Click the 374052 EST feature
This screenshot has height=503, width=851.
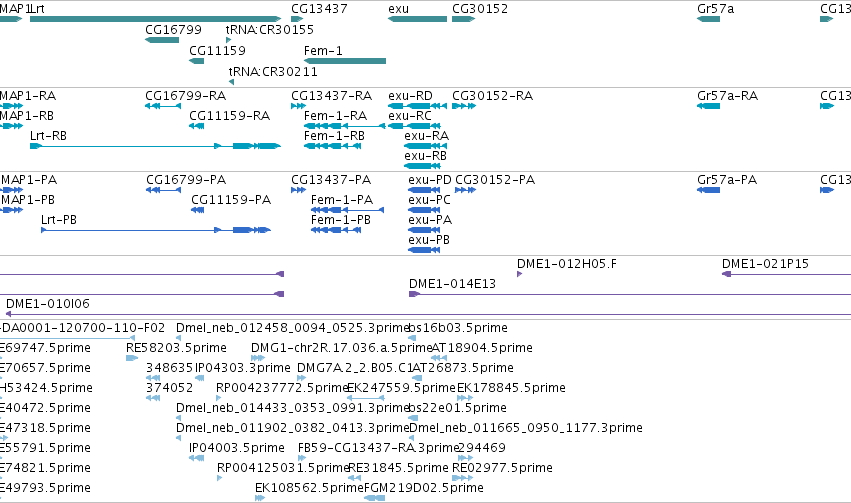tap(153, 398)
